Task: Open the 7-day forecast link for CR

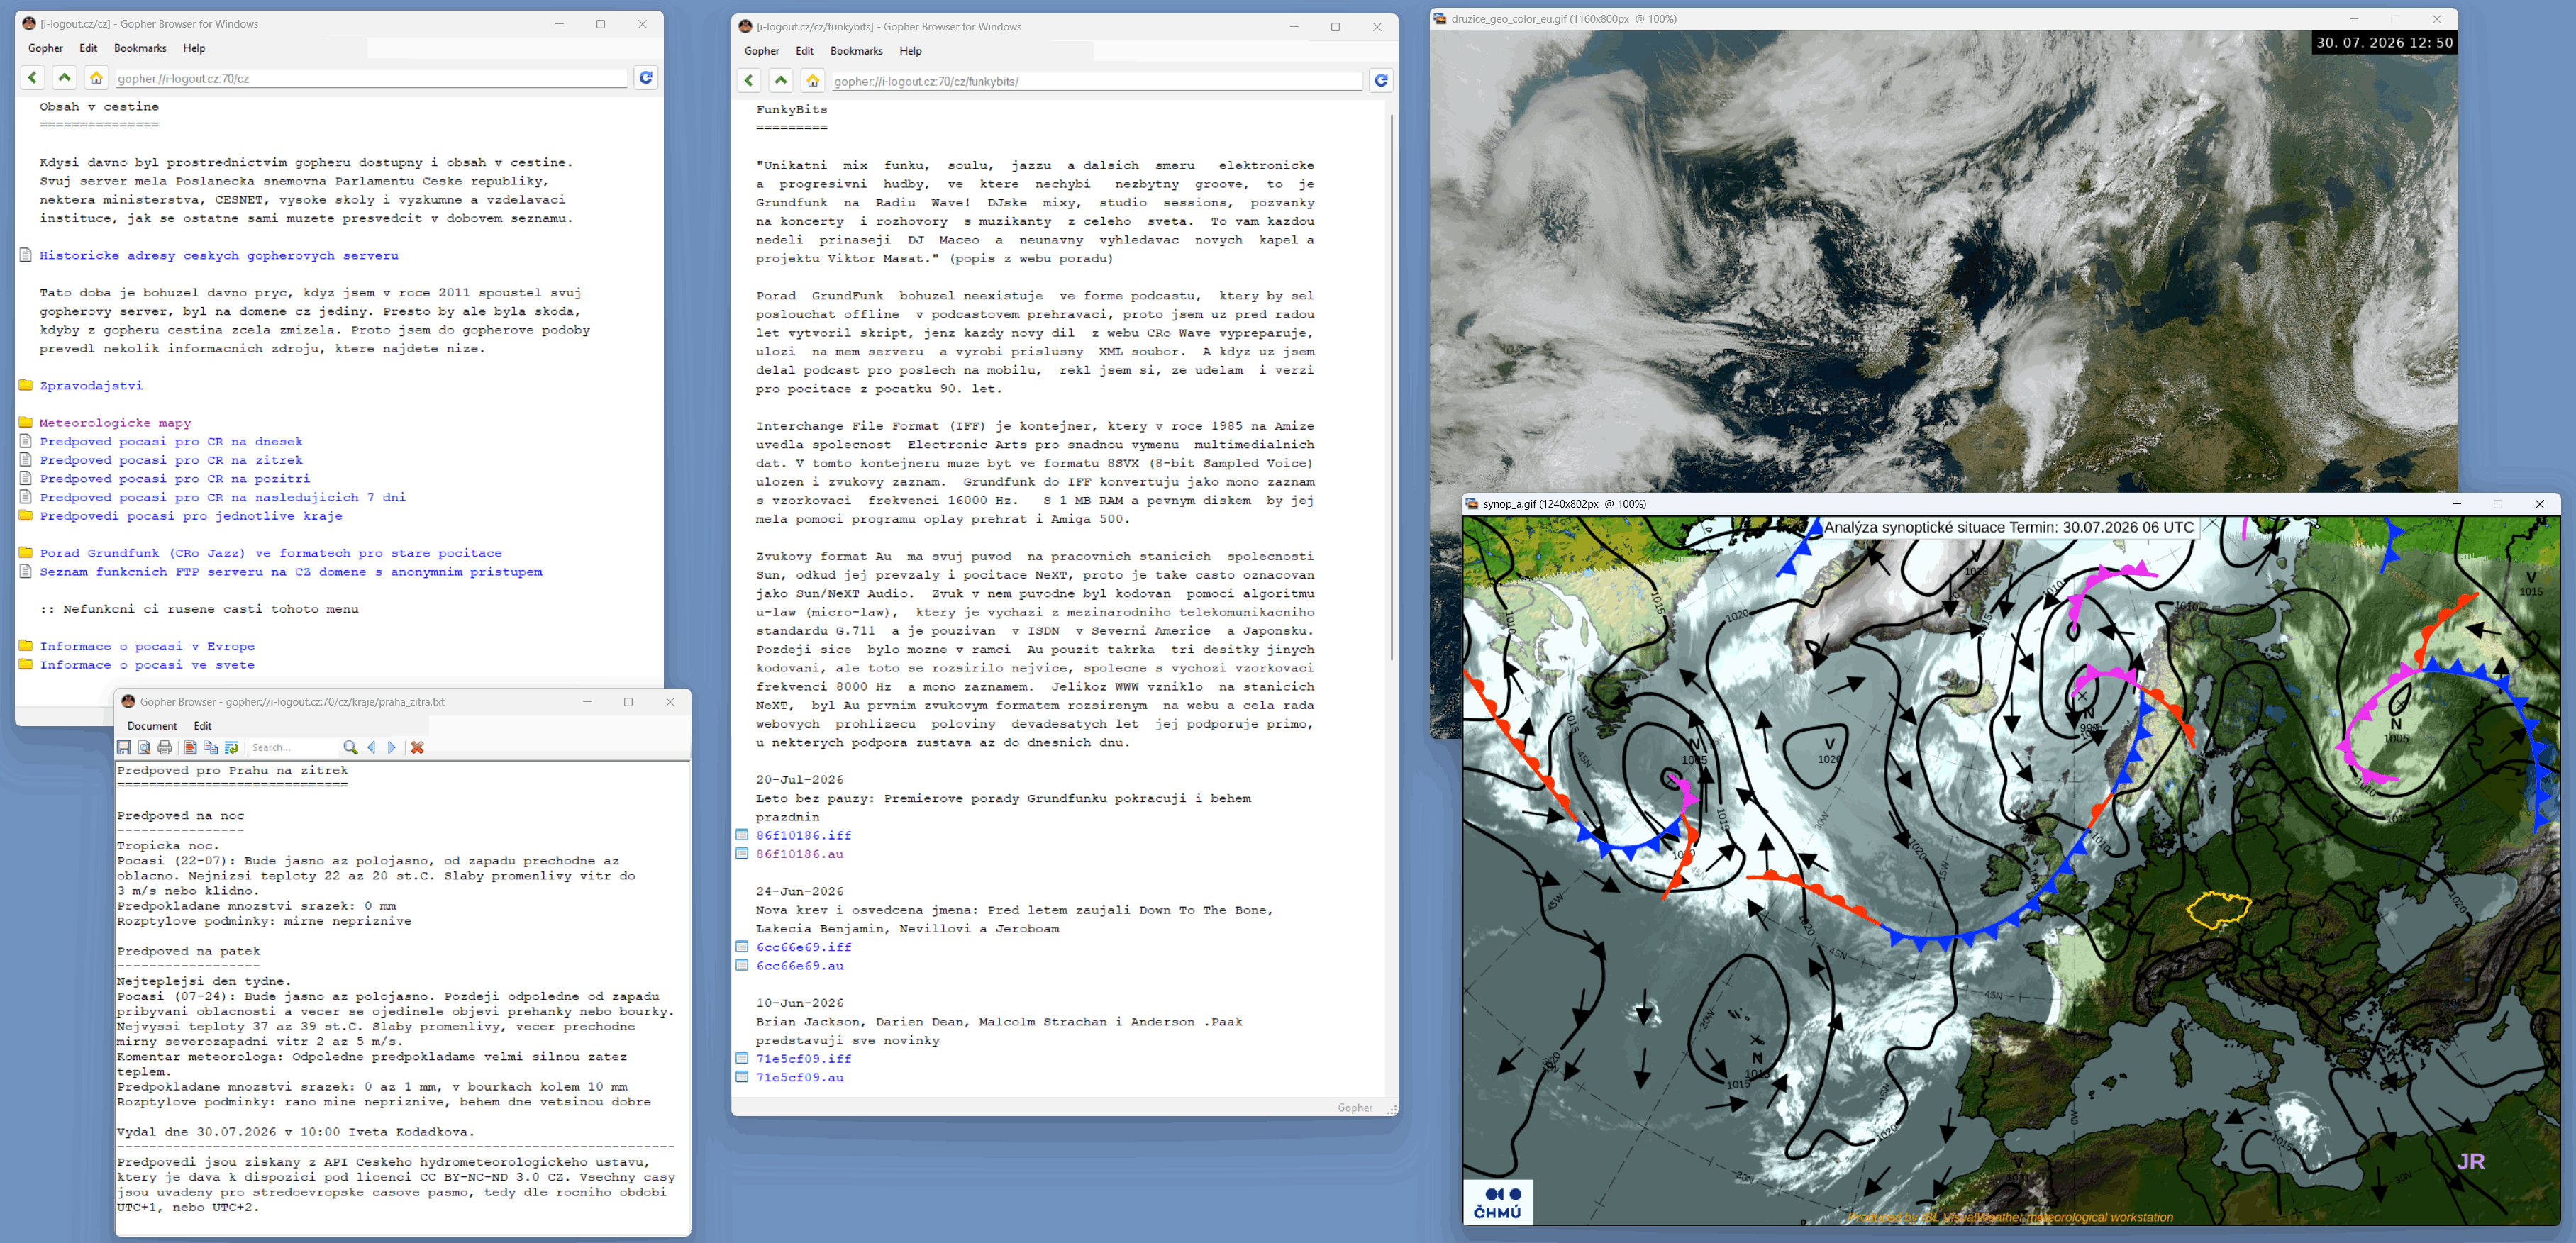Action: pyautogui.click(x=223, y=498)
